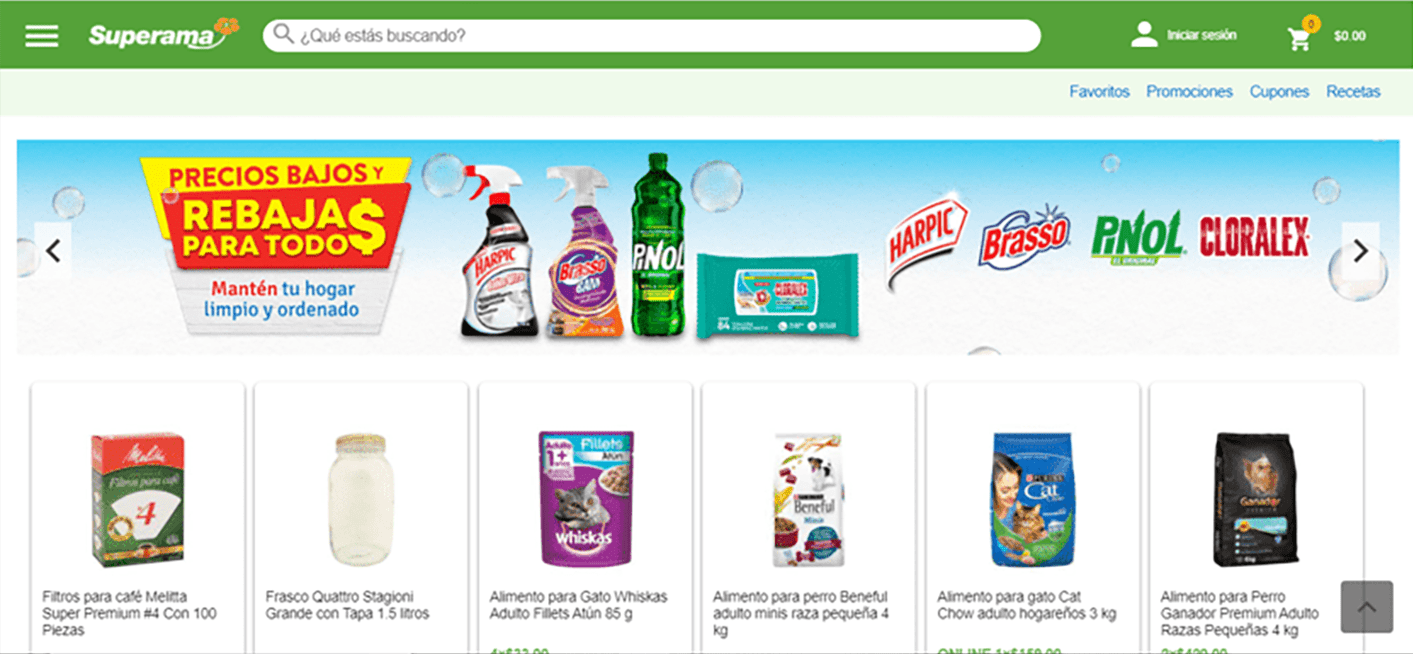1413x654 pixels.
Task: Focus the ¿Qué estás buscando? search field
Action: (x=652, y=35)
